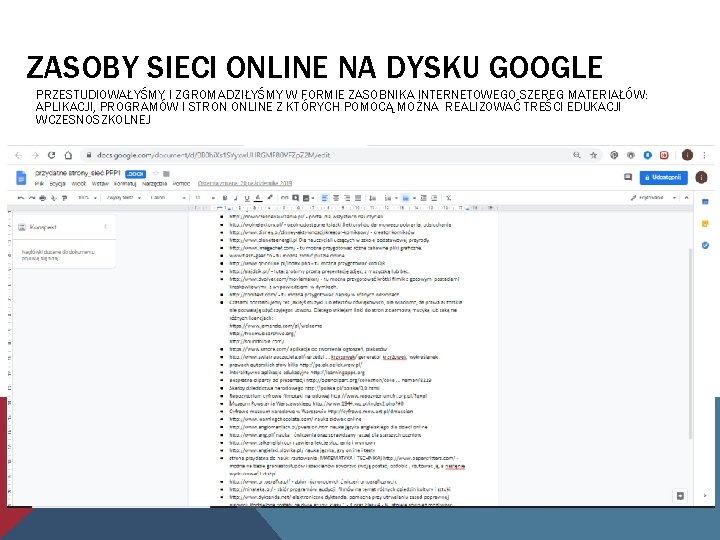
Task: Hide side panel with bottom right chevron
Action: (705, 495)
